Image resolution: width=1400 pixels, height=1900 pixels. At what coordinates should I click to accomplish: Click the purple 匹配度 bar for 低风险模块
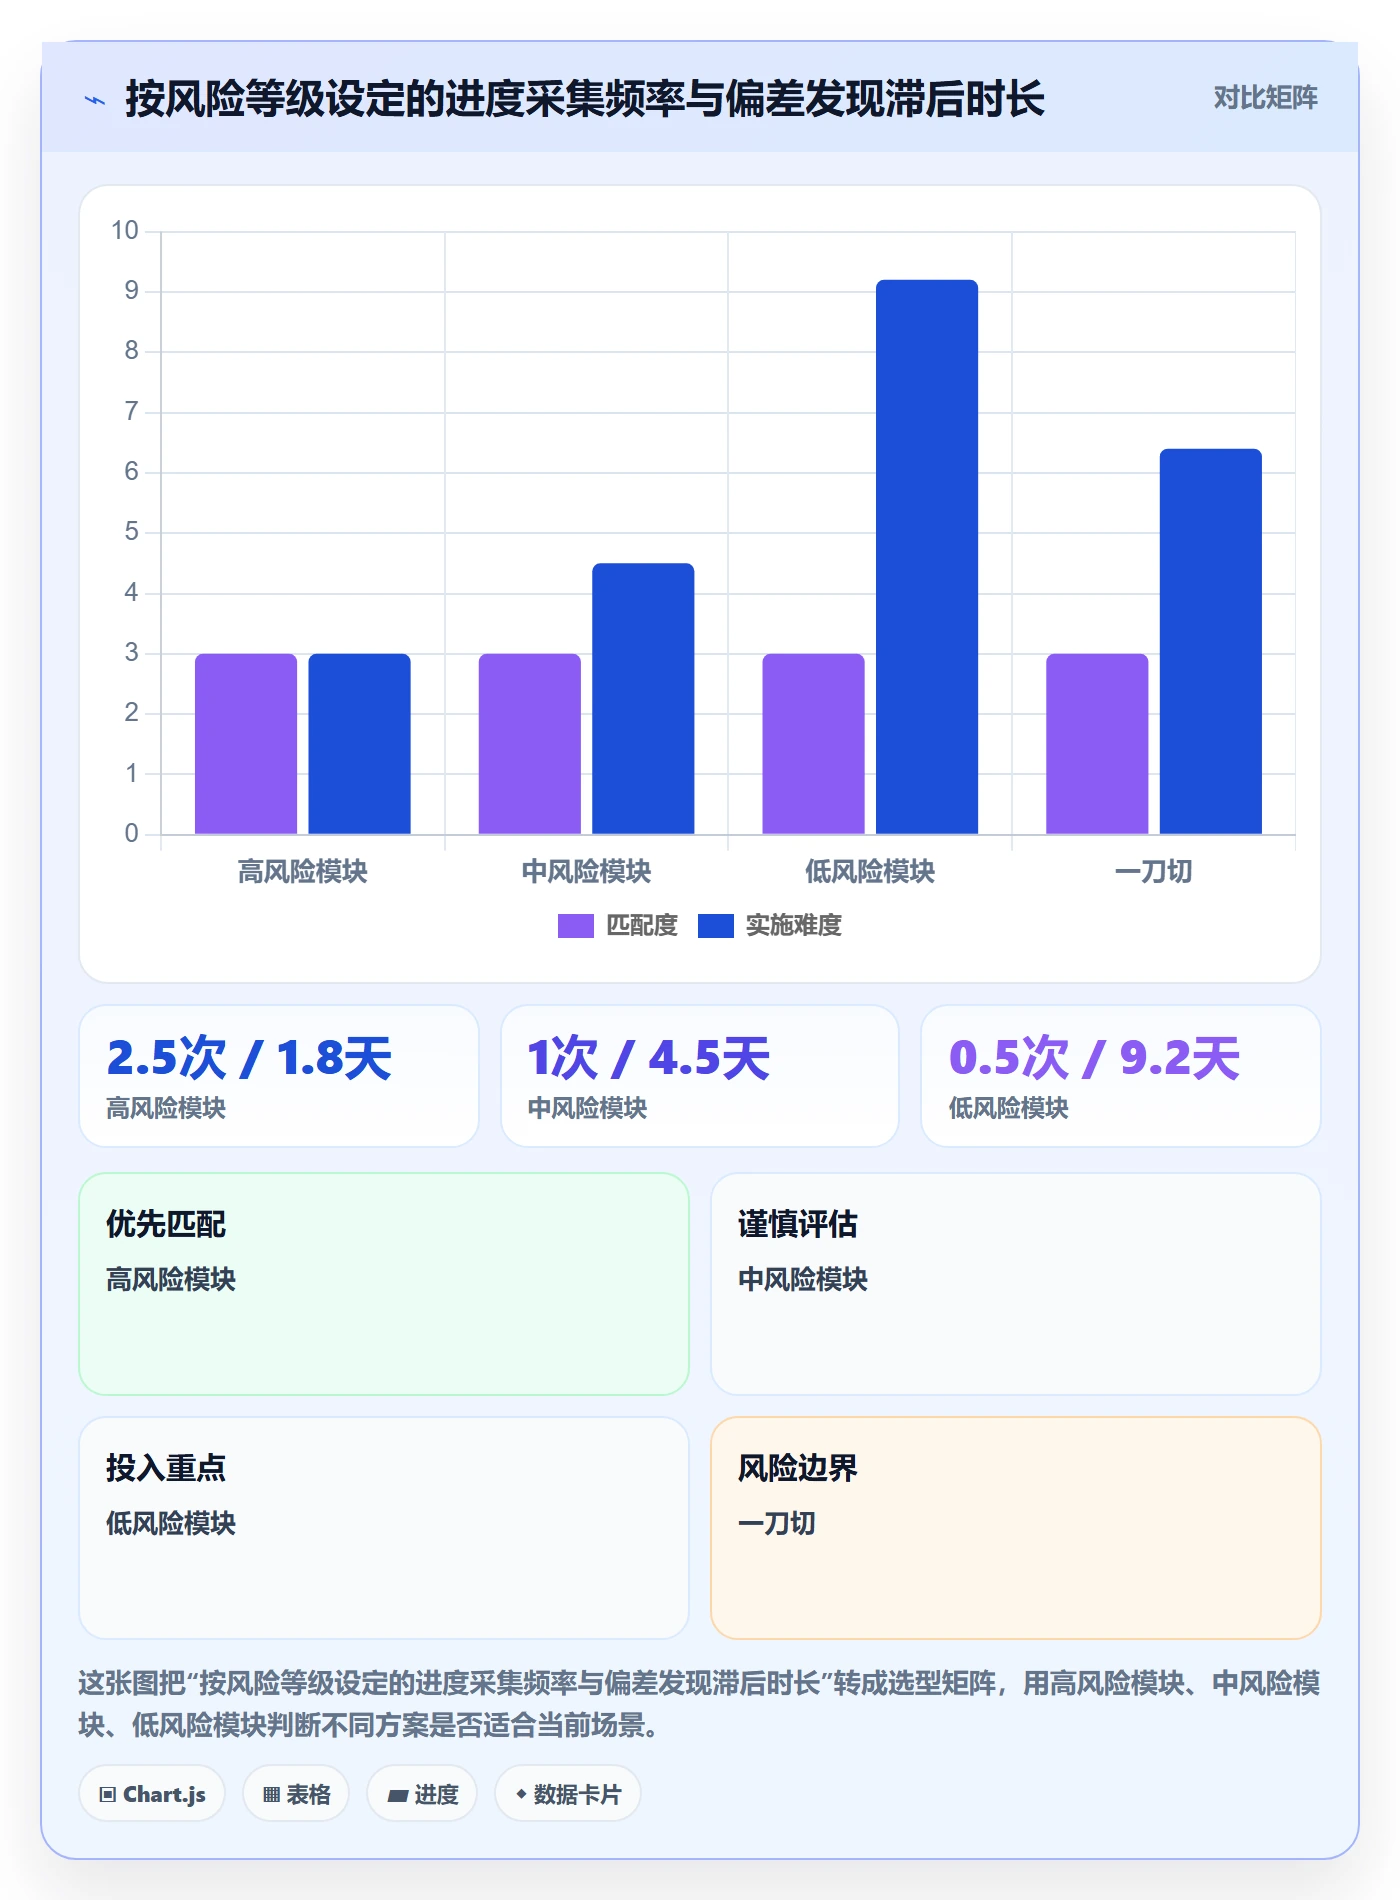tap(813, 744)
